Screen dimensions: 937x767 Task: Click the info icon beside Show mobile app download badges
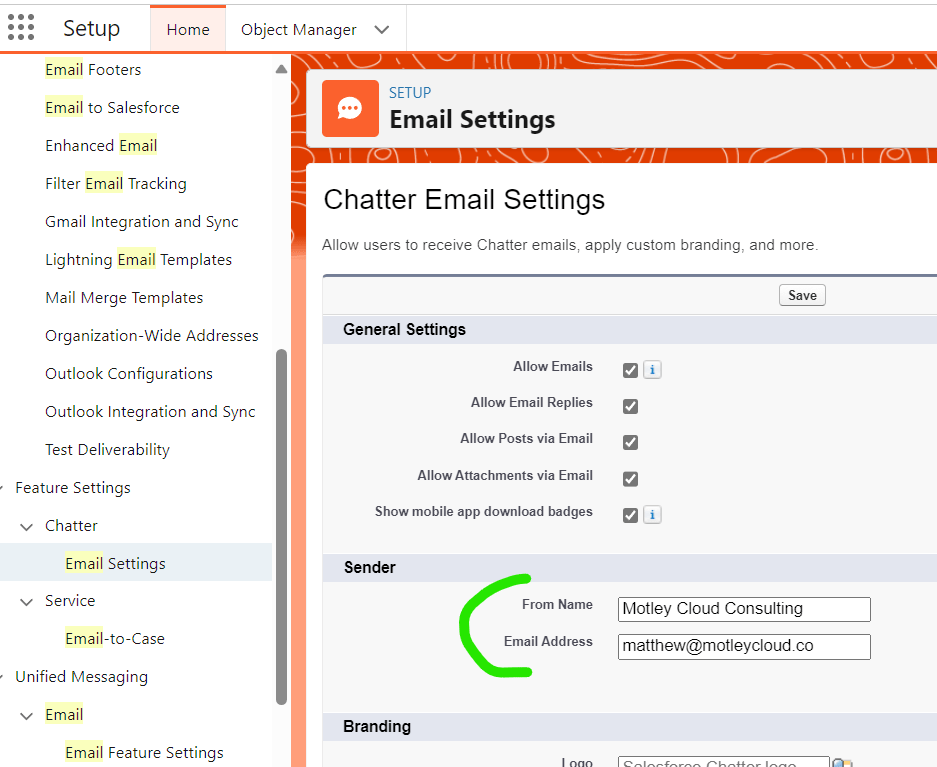click(x=652, y=514)
